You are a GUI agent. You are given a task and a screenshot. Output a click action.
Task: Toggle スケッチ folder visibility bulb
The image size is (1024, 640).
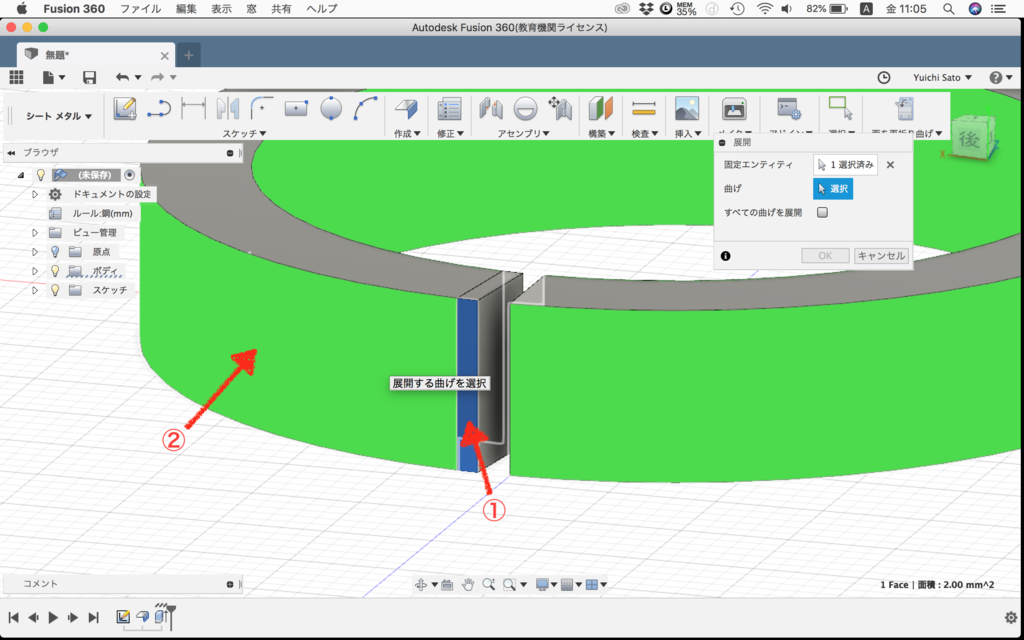56,289
